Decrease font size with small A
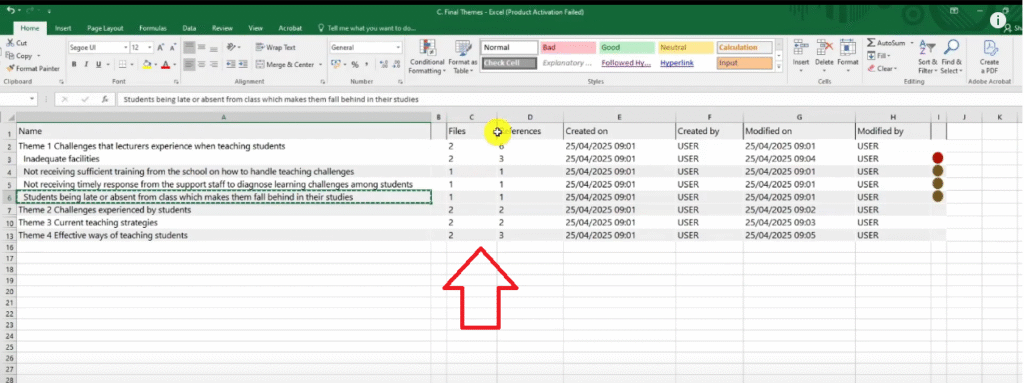Viewport: 1024px width, 383px height. [172, 48]
